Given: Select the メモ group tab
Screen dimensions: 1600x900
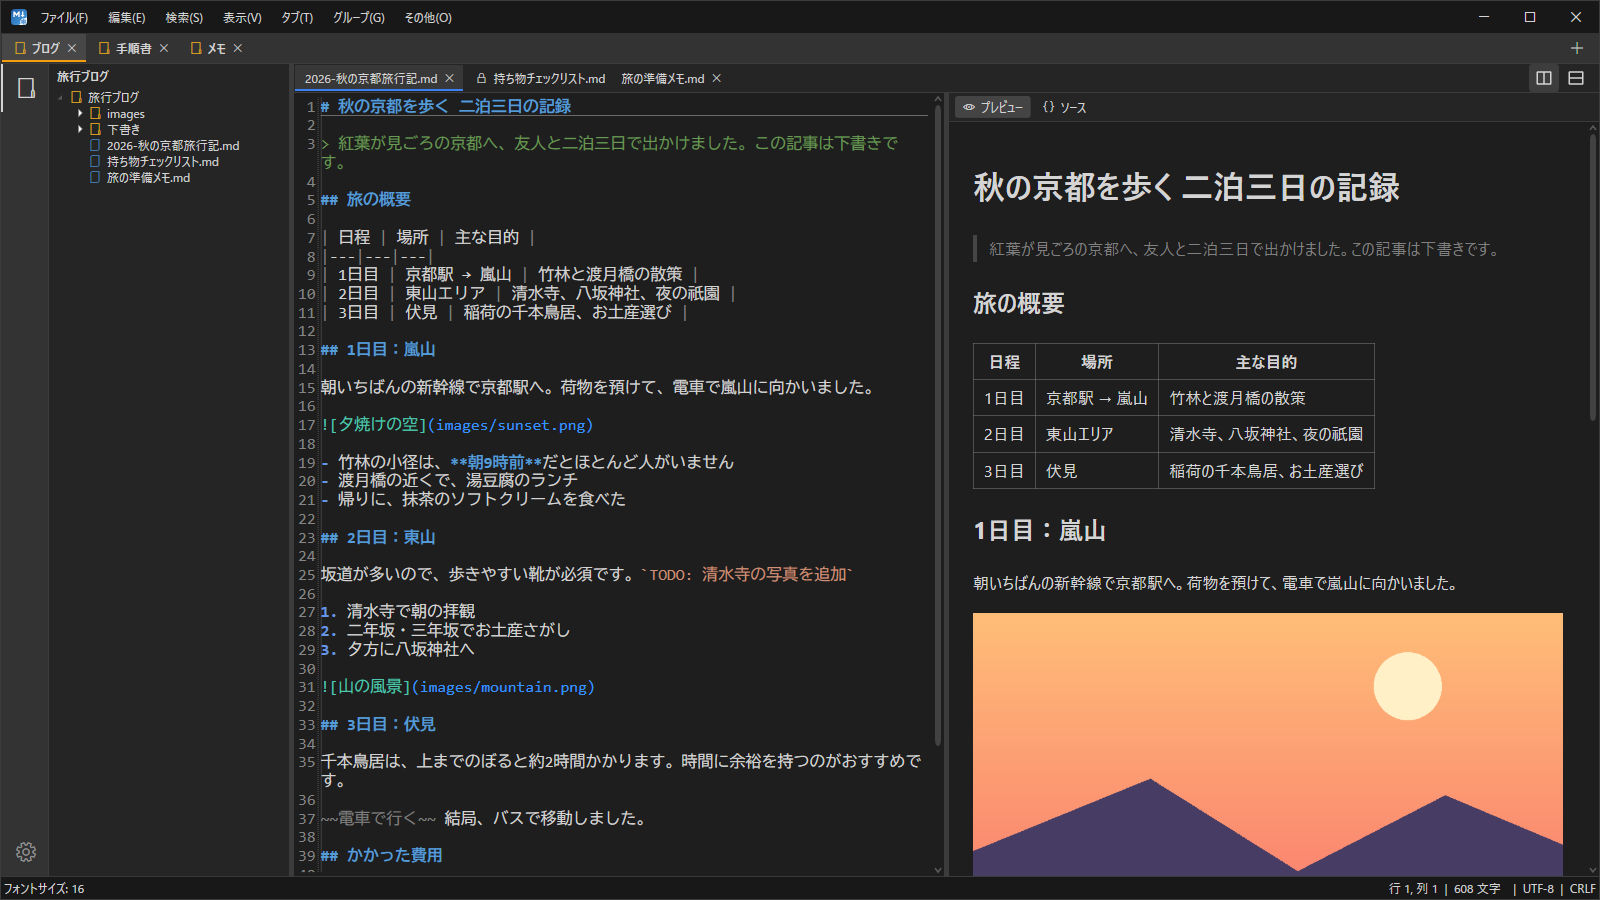Looking at the screenshot, I should (216, 48).
